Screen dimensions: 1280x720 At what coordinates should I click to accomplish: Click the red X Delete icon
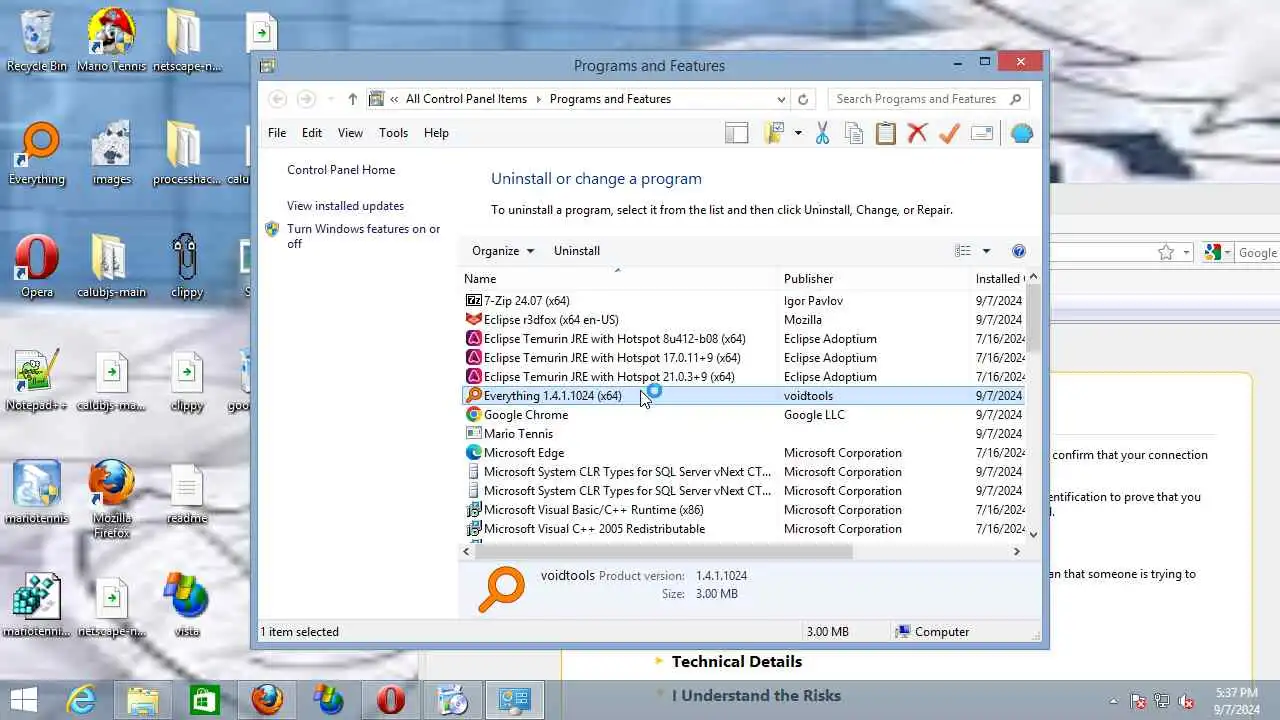pyautogui.click(x=917, y=133)
